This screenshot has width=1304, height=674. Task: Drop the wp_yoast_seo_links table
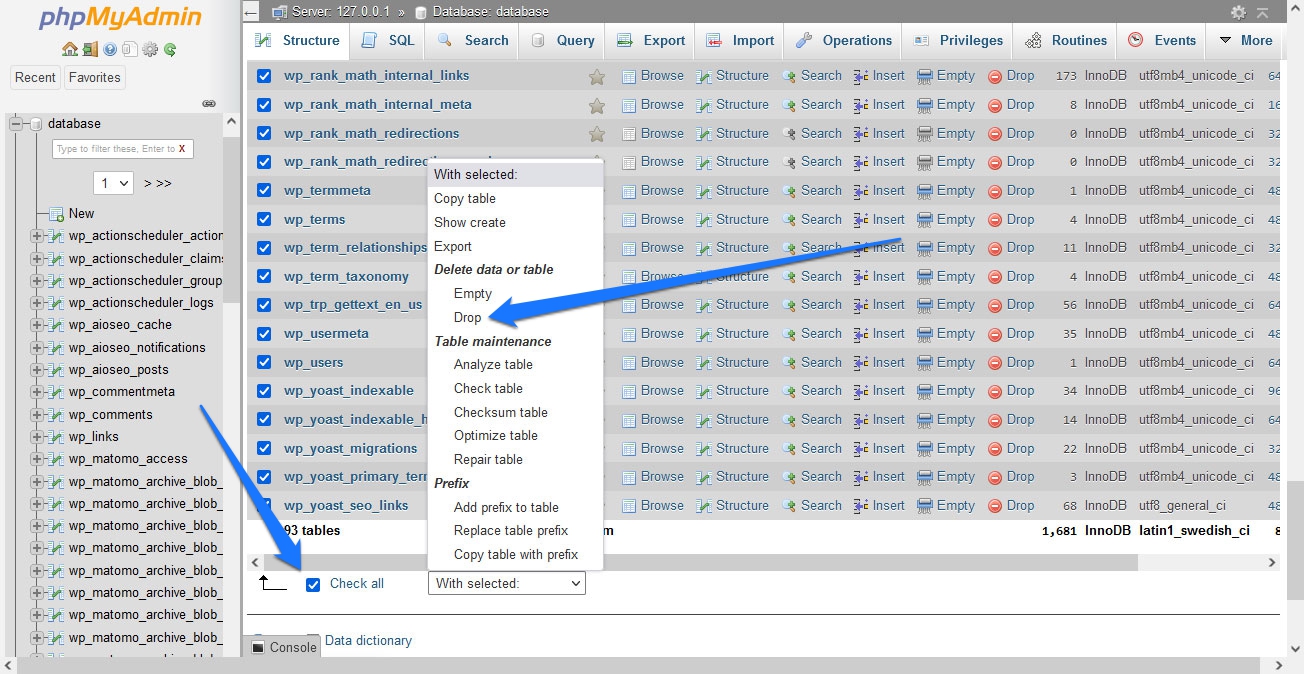point(1011,505)
